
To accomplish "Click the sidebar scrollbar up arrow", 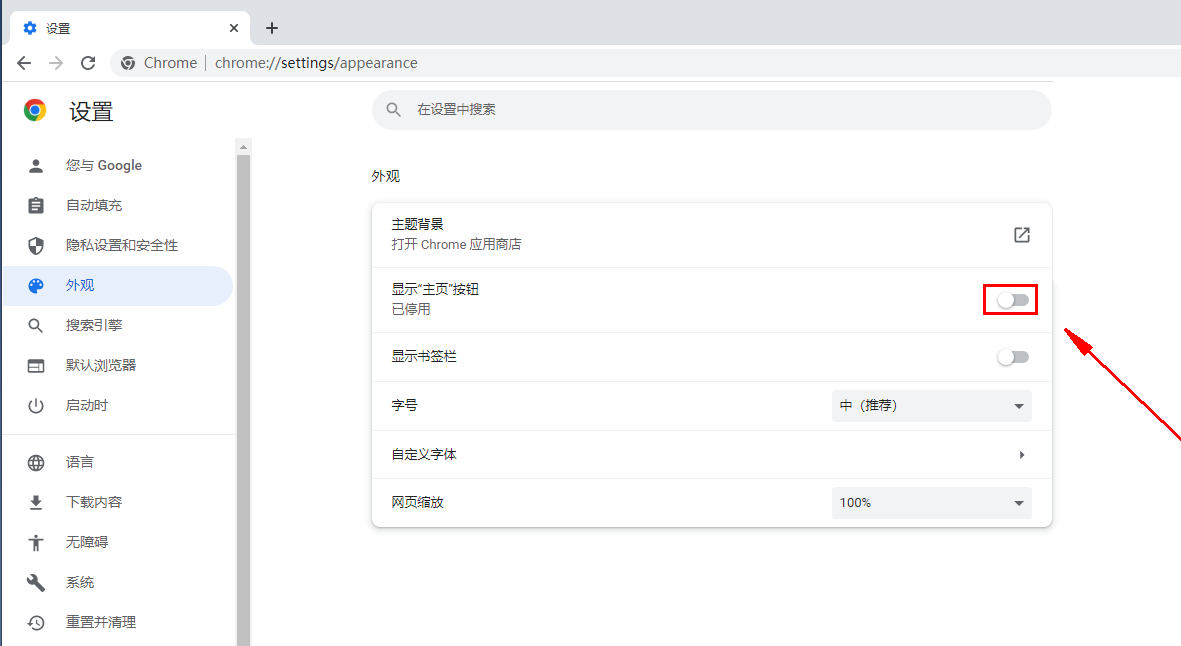I will coord(243,147).
